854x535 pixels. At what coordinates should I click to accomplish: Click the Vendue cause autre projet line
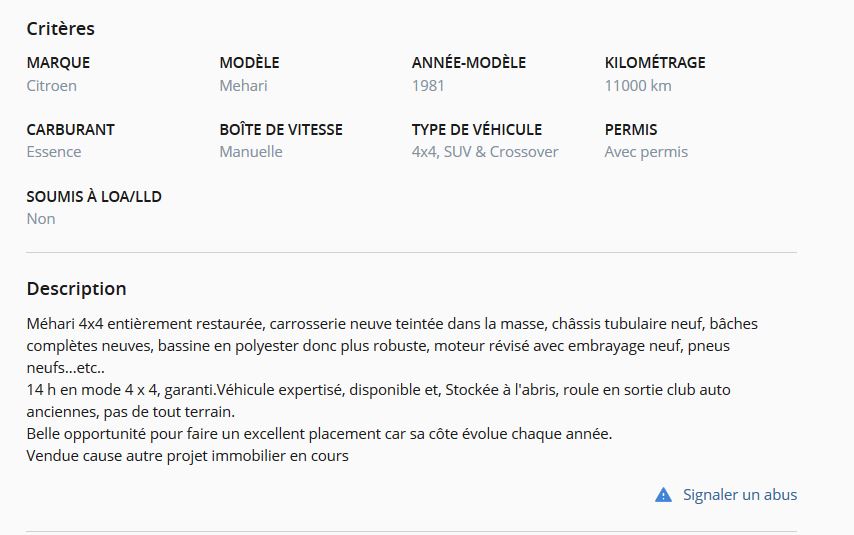tap(187, 455)
